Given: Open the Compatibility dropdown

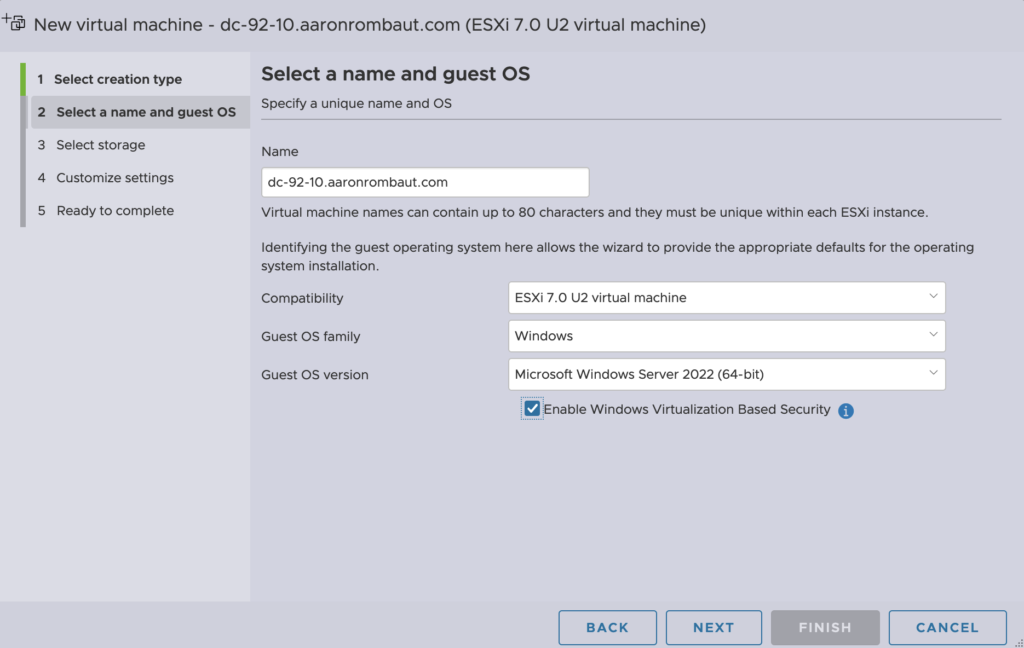Looking at the screenshot, I should (726, 298).
